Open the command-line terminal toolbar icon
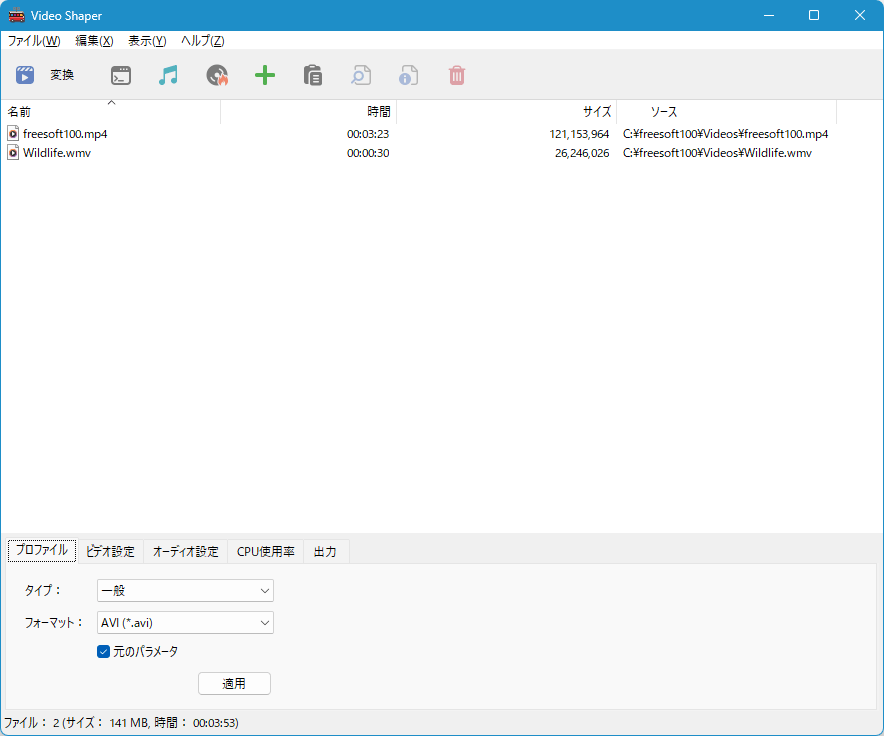The width and height of the screenshot is (884, 736). (121, 75)
